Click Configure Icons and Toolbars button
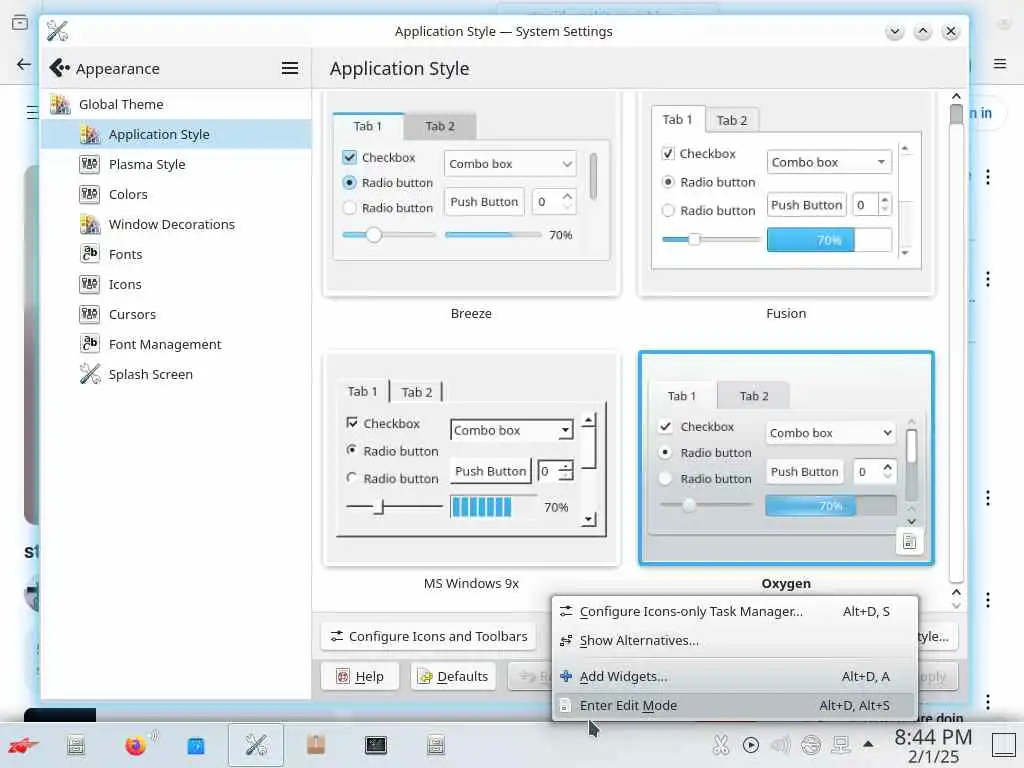Viewport: 1024px width, 768px height. pyautogui.click(x=428, y=636)
